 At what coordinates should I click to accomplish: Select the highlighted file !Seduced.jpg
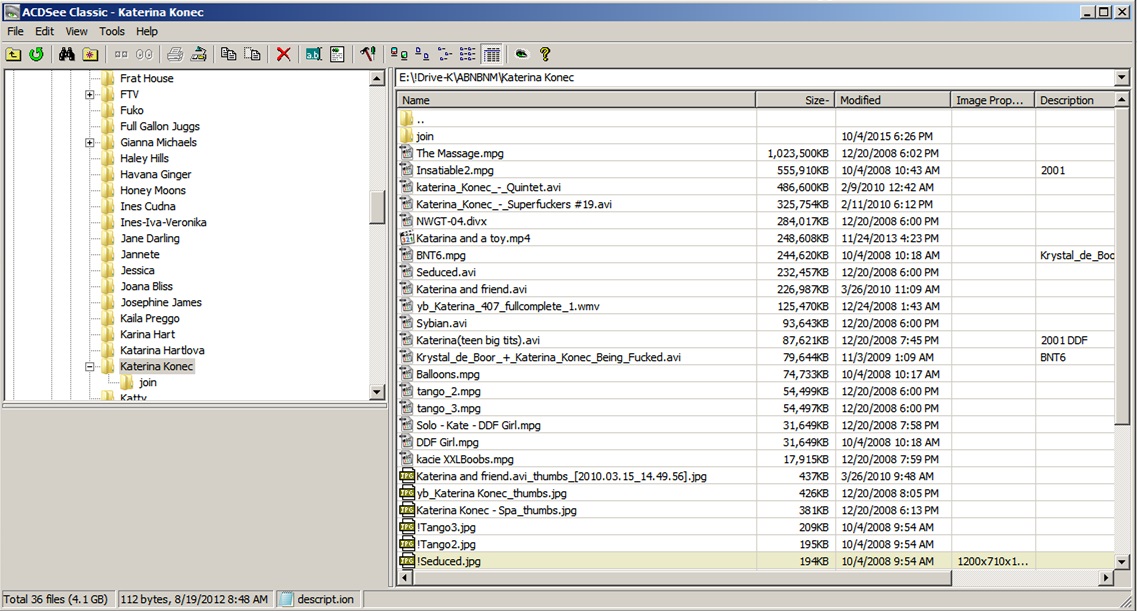pos(448,561)
